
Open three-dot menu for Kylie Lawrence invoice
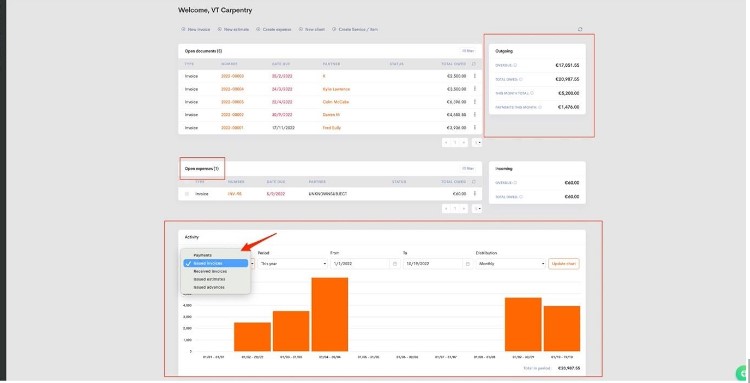coord(474,89)
